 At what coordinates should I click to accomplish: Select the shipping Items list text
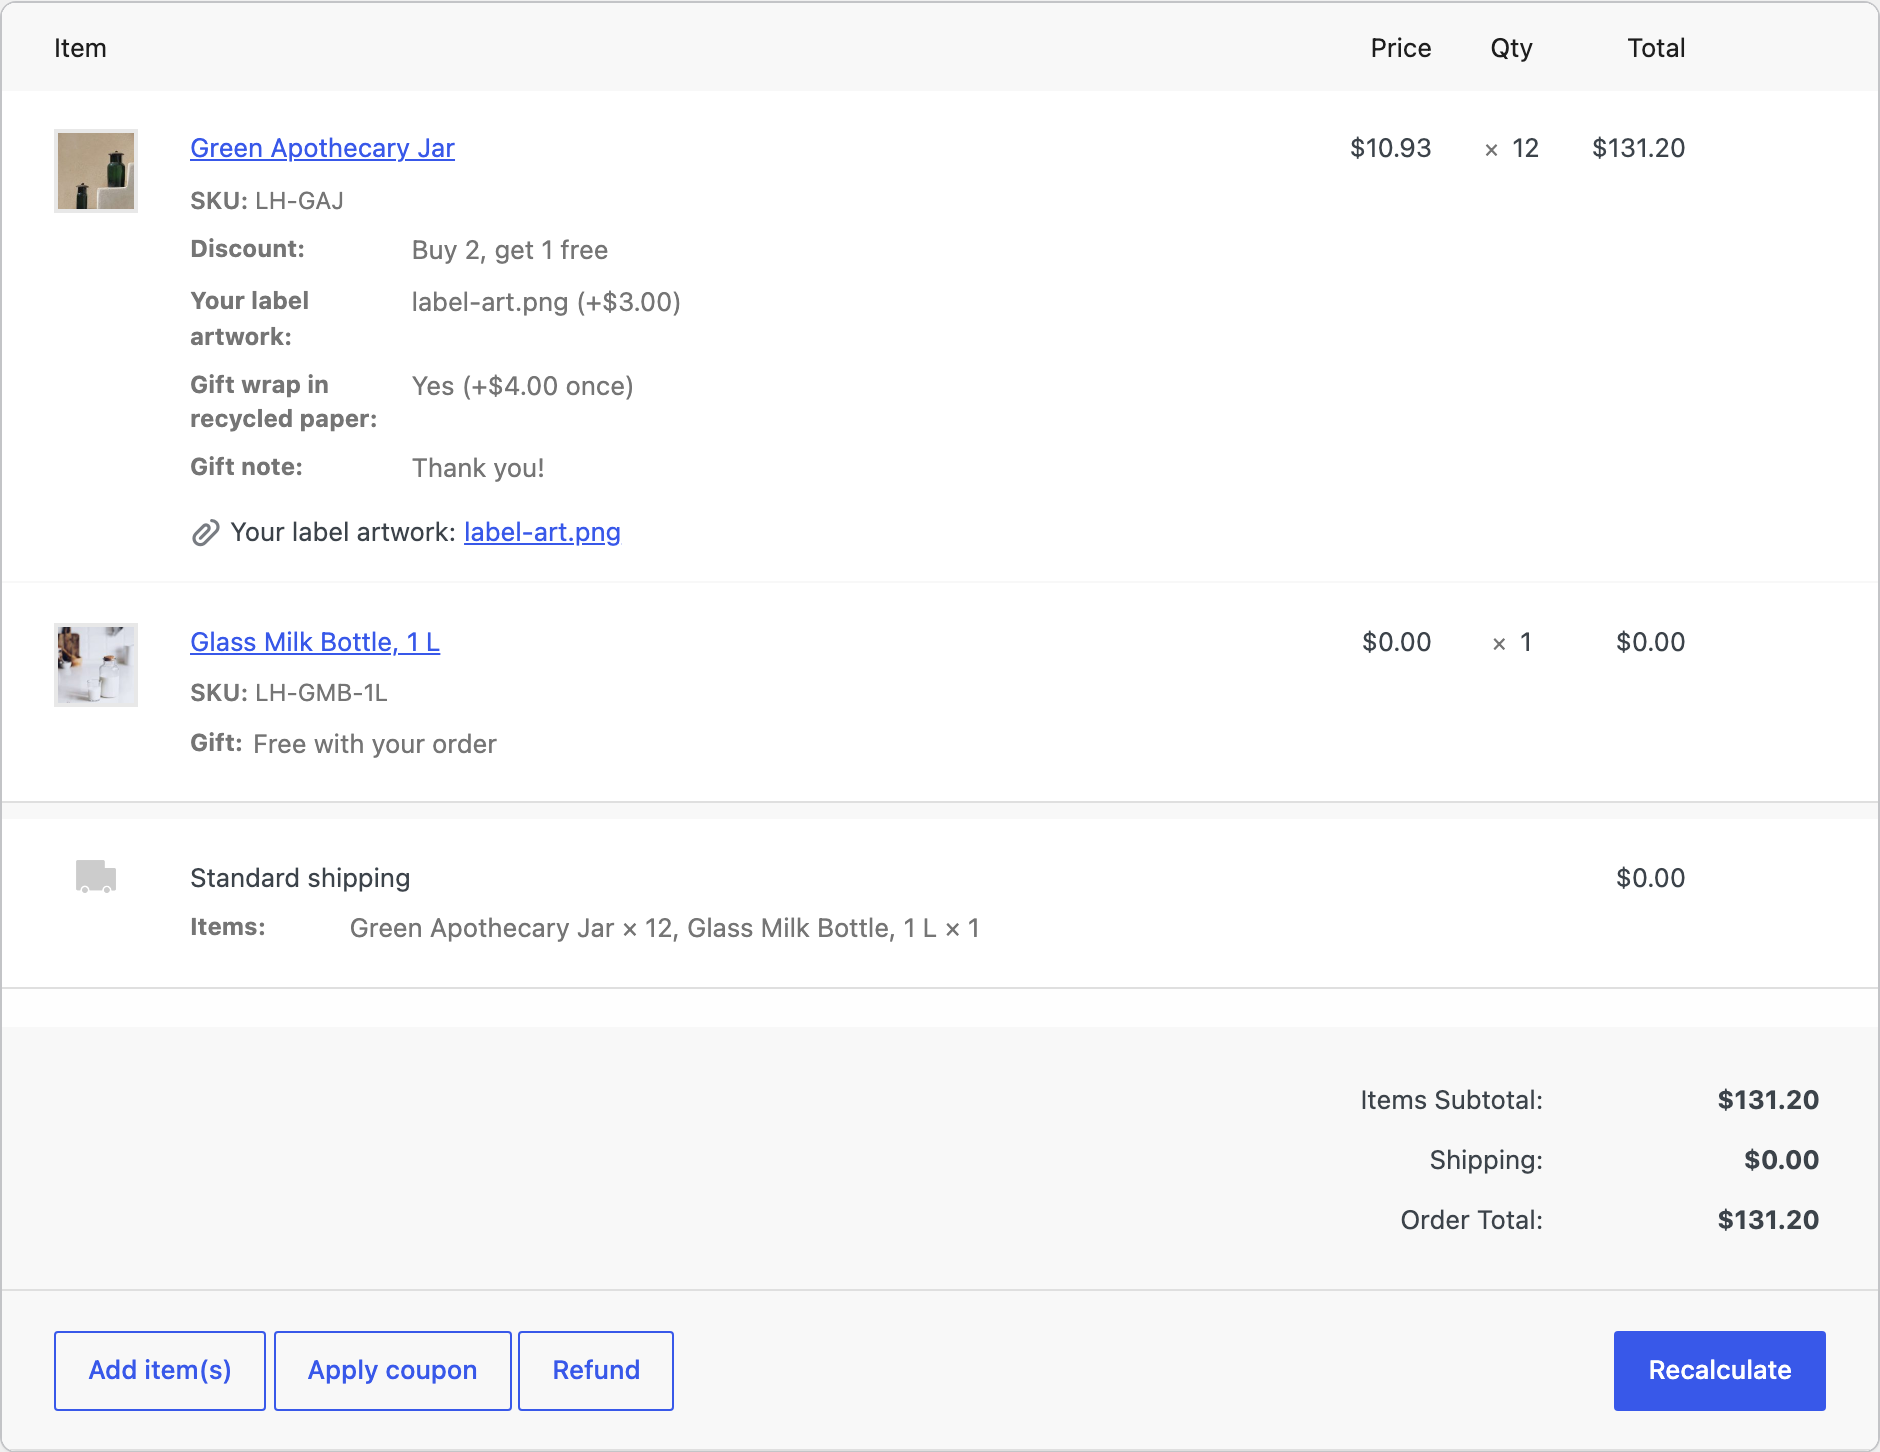665,928
